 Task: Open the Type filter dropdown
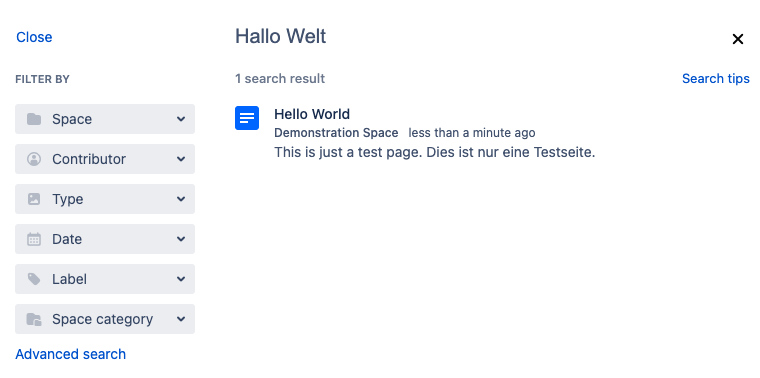(x=105, y=199)
